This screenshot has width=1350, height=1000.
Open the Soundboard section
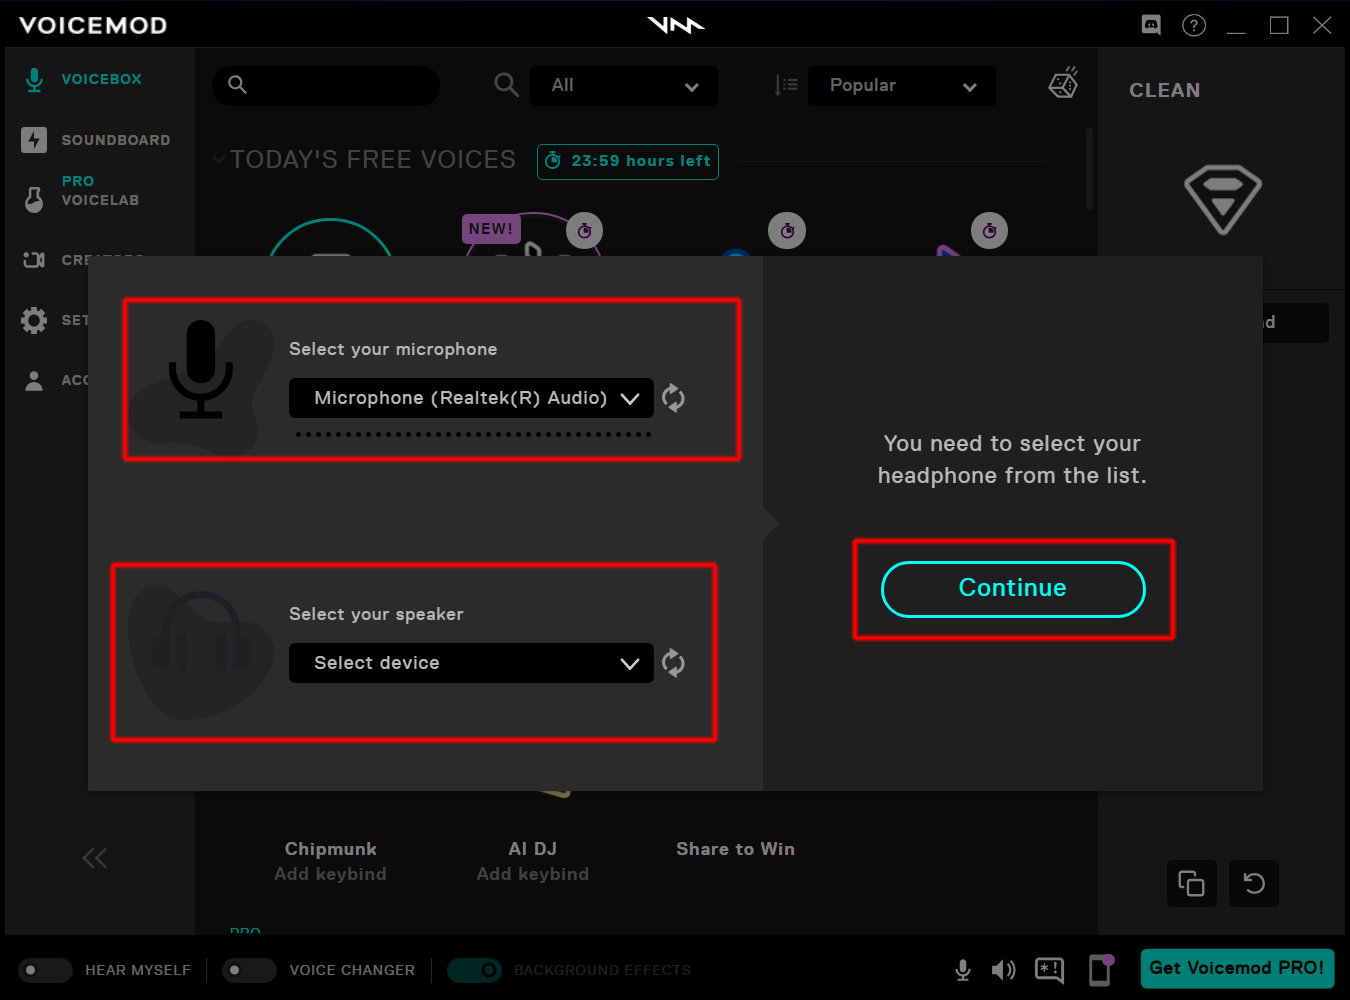point(96,140)
